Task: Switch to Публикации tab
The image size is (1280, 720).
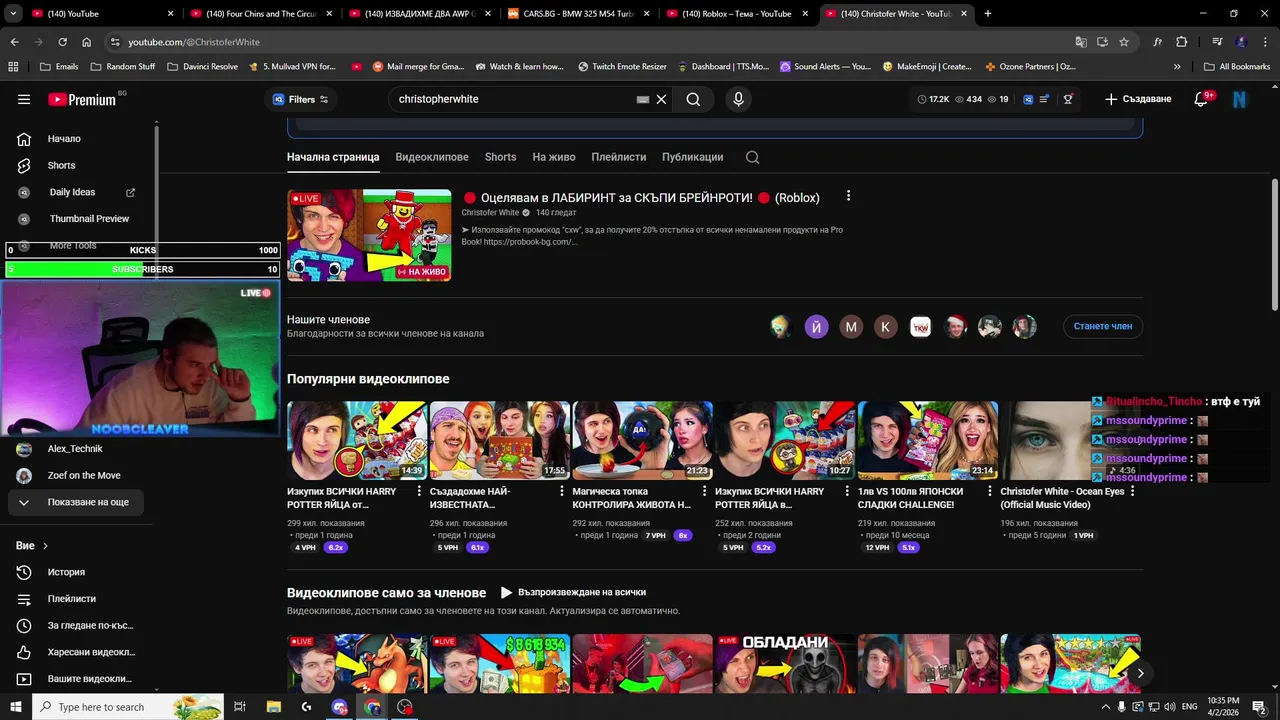Action: tap(692, 157)
